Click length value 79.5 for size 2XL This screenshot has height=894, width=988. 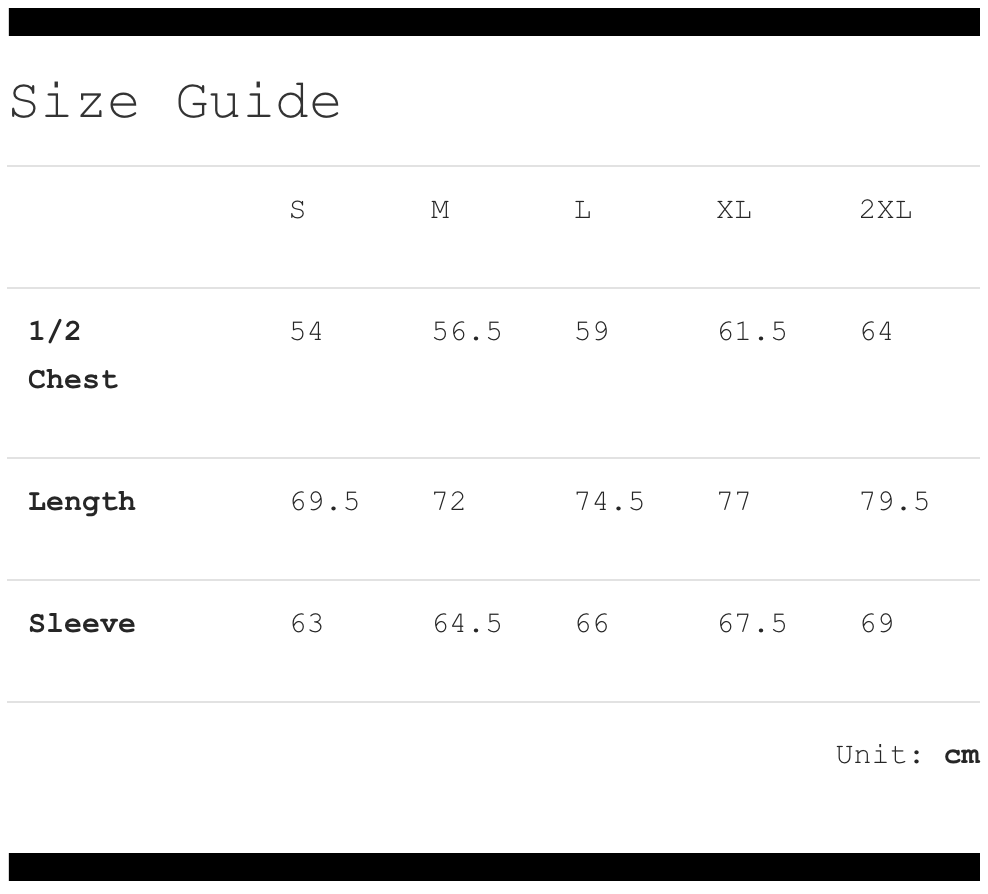895,501
